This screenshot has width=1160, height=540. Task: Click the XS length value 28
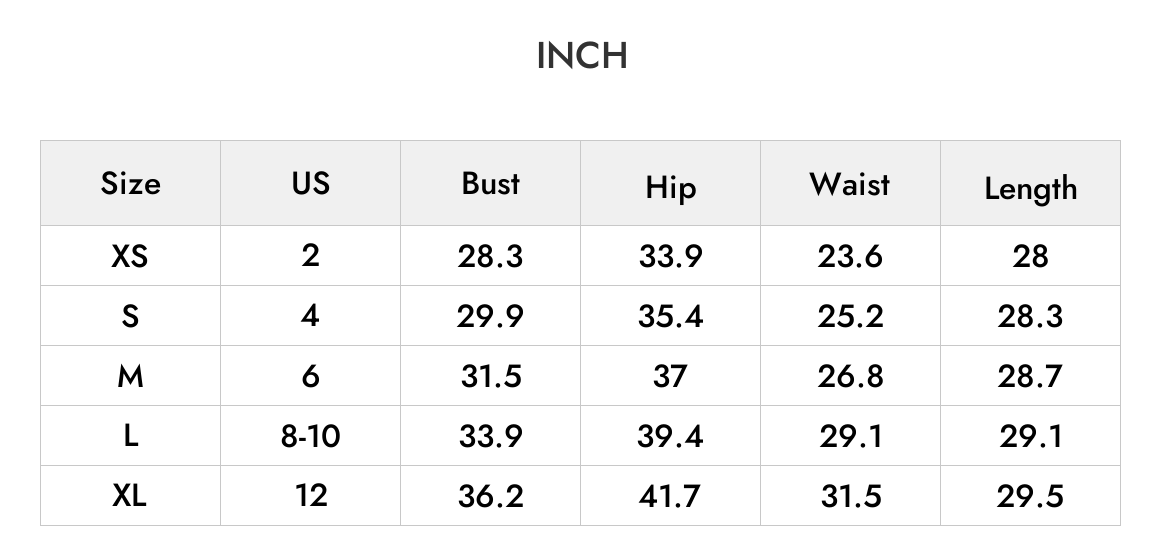pos(1031,257)
